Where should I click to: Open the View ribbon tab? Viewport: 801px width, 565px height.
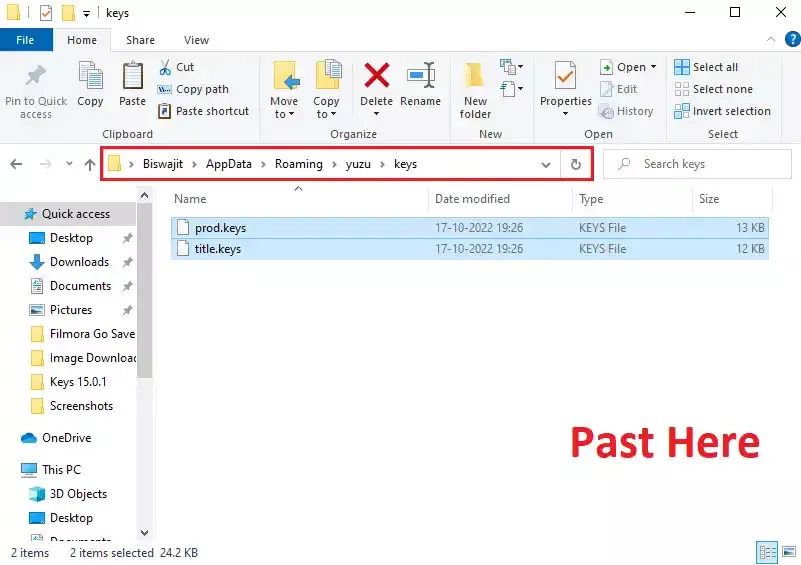coord(196,40)
